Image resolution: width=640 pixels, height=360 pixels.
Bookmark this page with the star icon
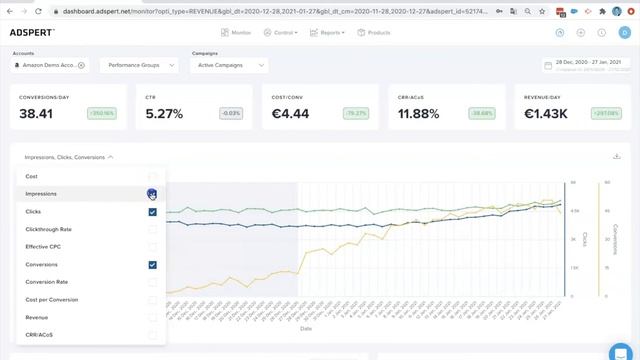point(542,11)
